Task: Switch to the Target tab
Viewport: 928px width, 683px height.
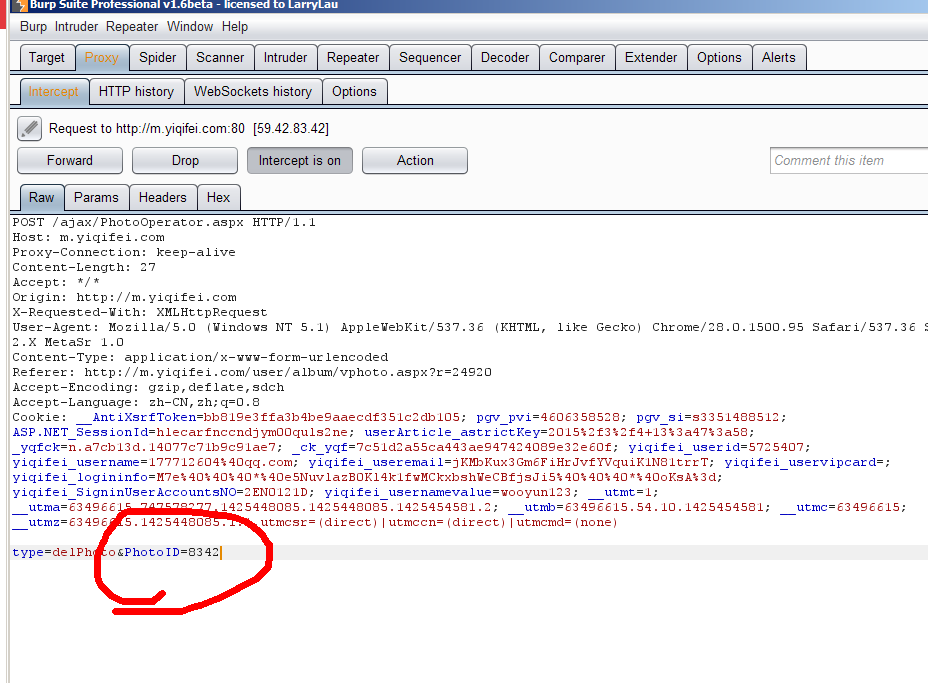Action: [x=47, y=57]
